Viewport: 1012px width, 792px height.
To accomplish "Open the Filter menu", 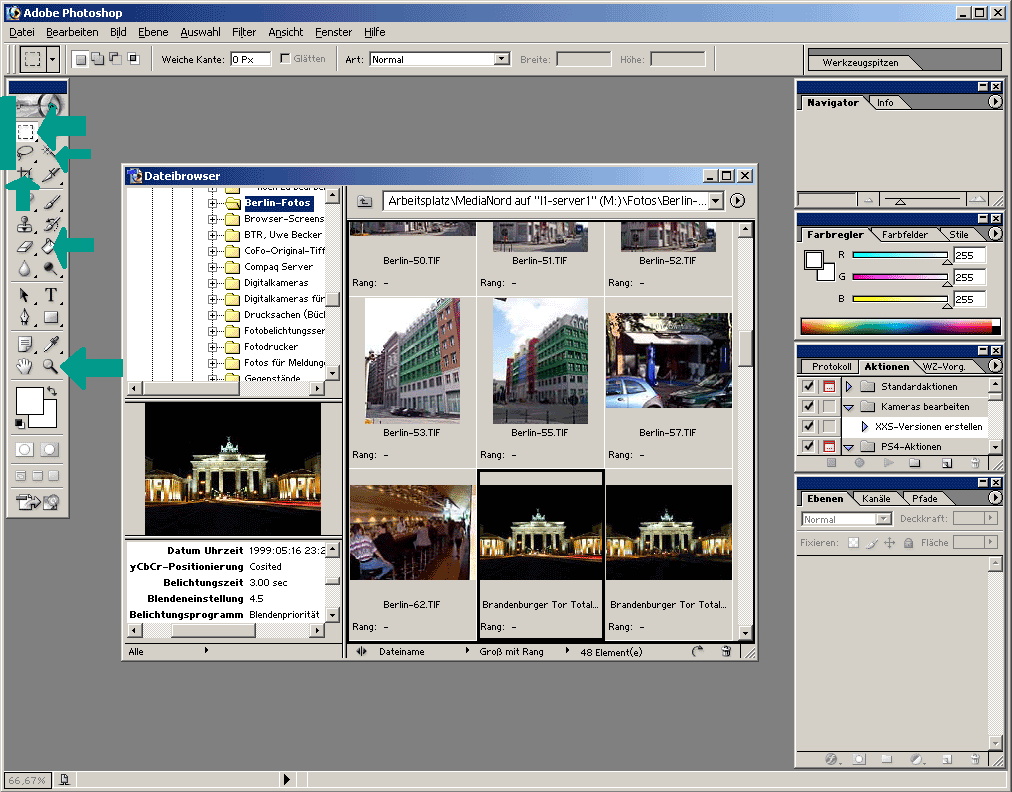I will (244, 32).
